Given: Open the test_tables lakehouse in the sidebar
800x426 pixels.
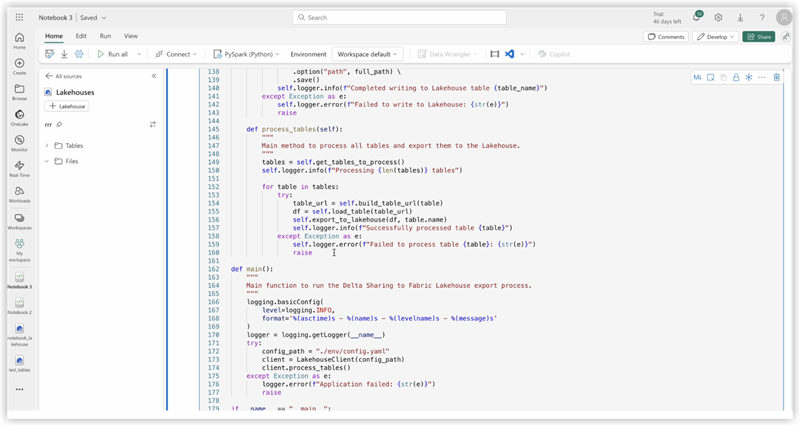Looking at the screenshot, I should (x=19, y=363).
